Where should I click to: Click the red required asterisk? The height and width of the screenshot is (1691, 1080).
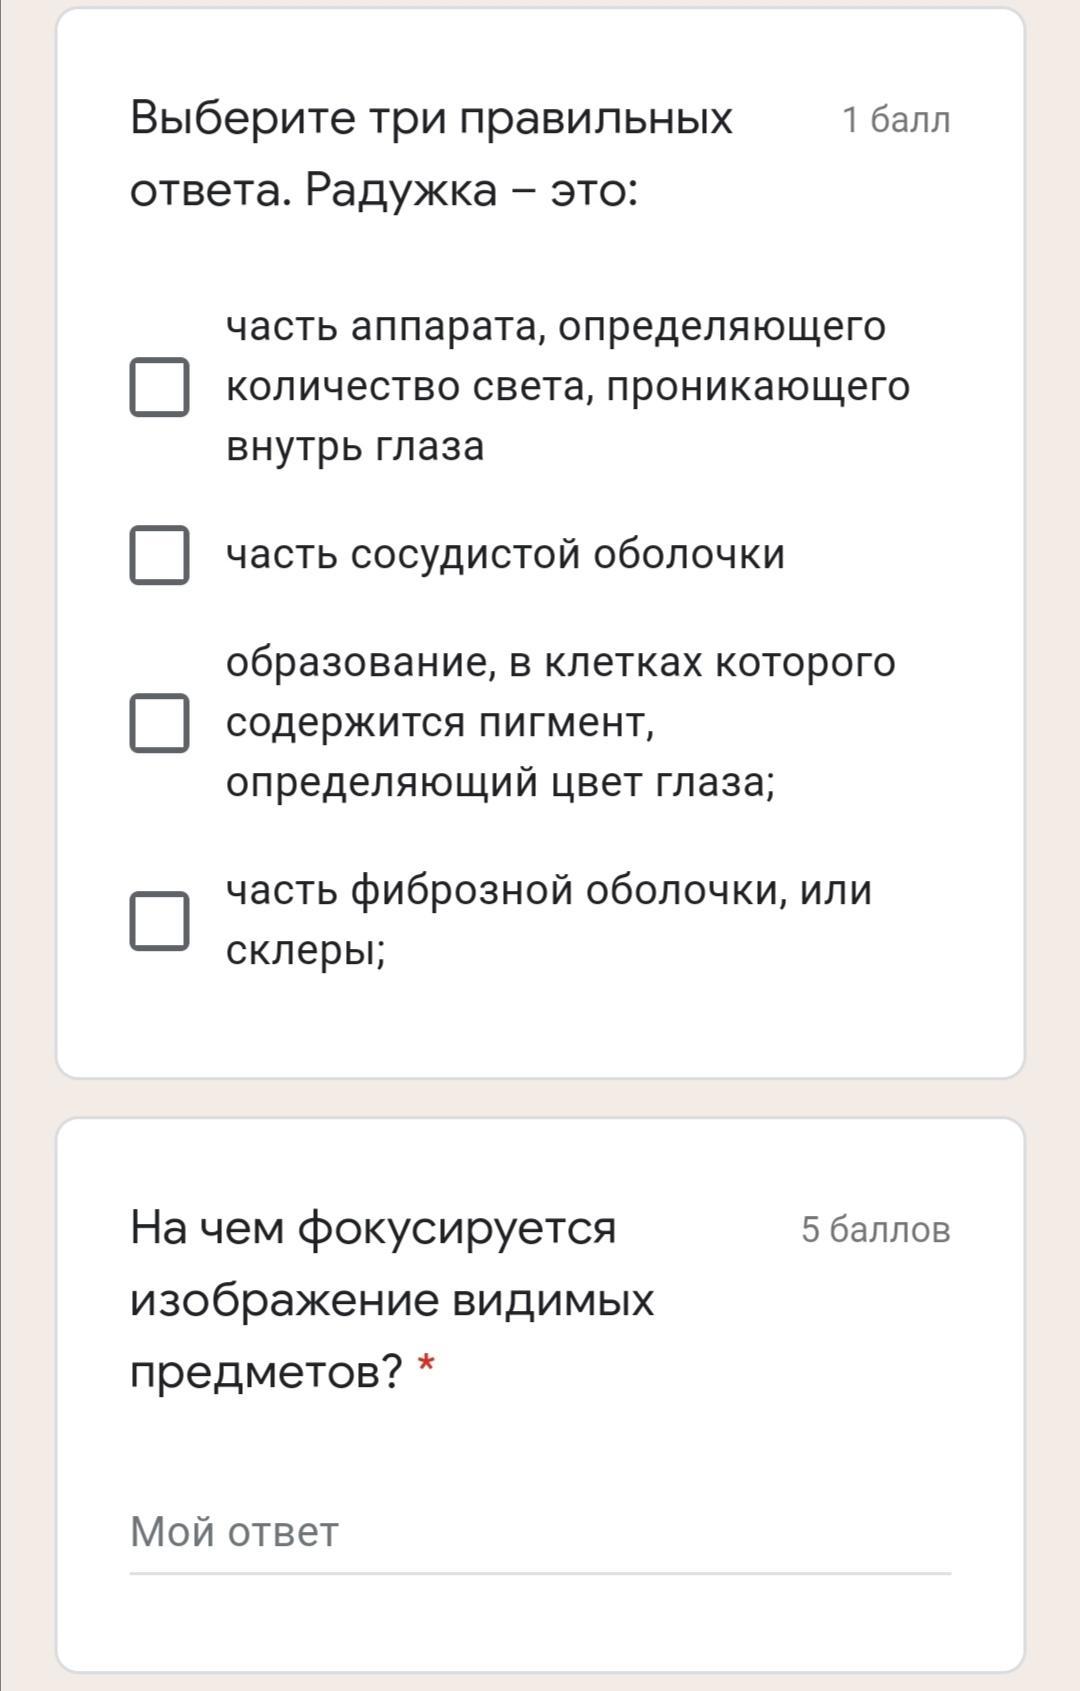(426, 1365)
